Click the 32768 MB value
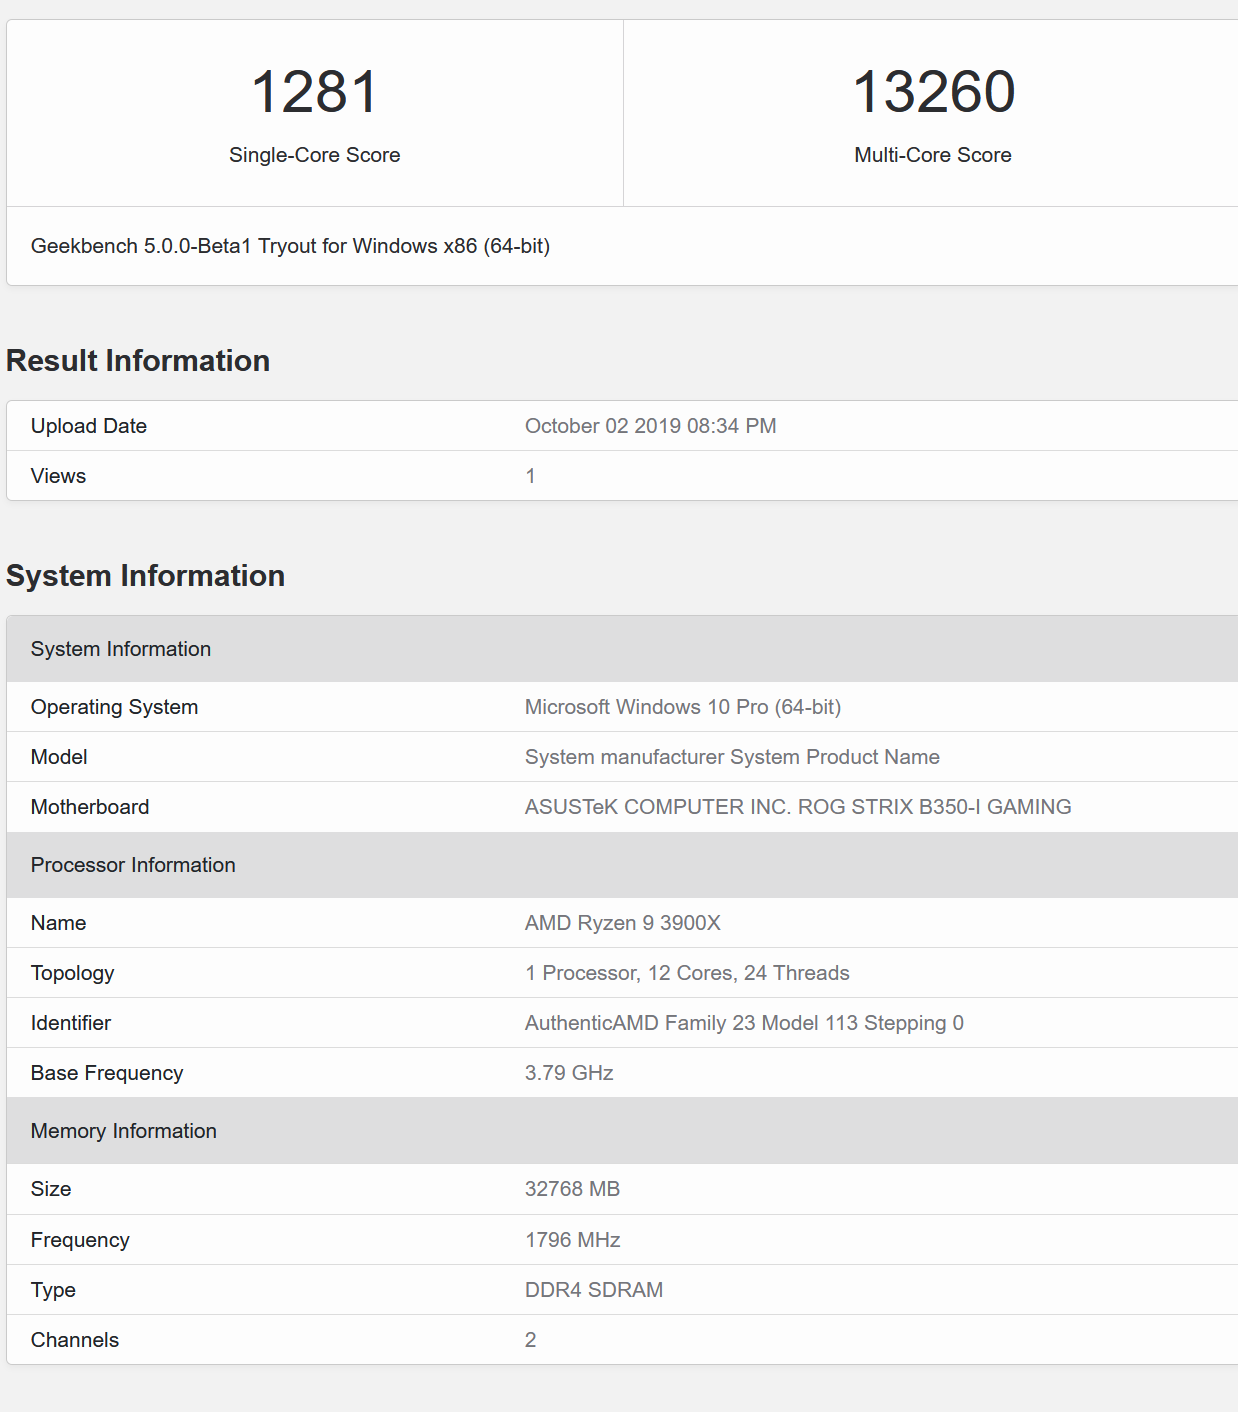1238x1412 pixels. tap(573, 1189)
